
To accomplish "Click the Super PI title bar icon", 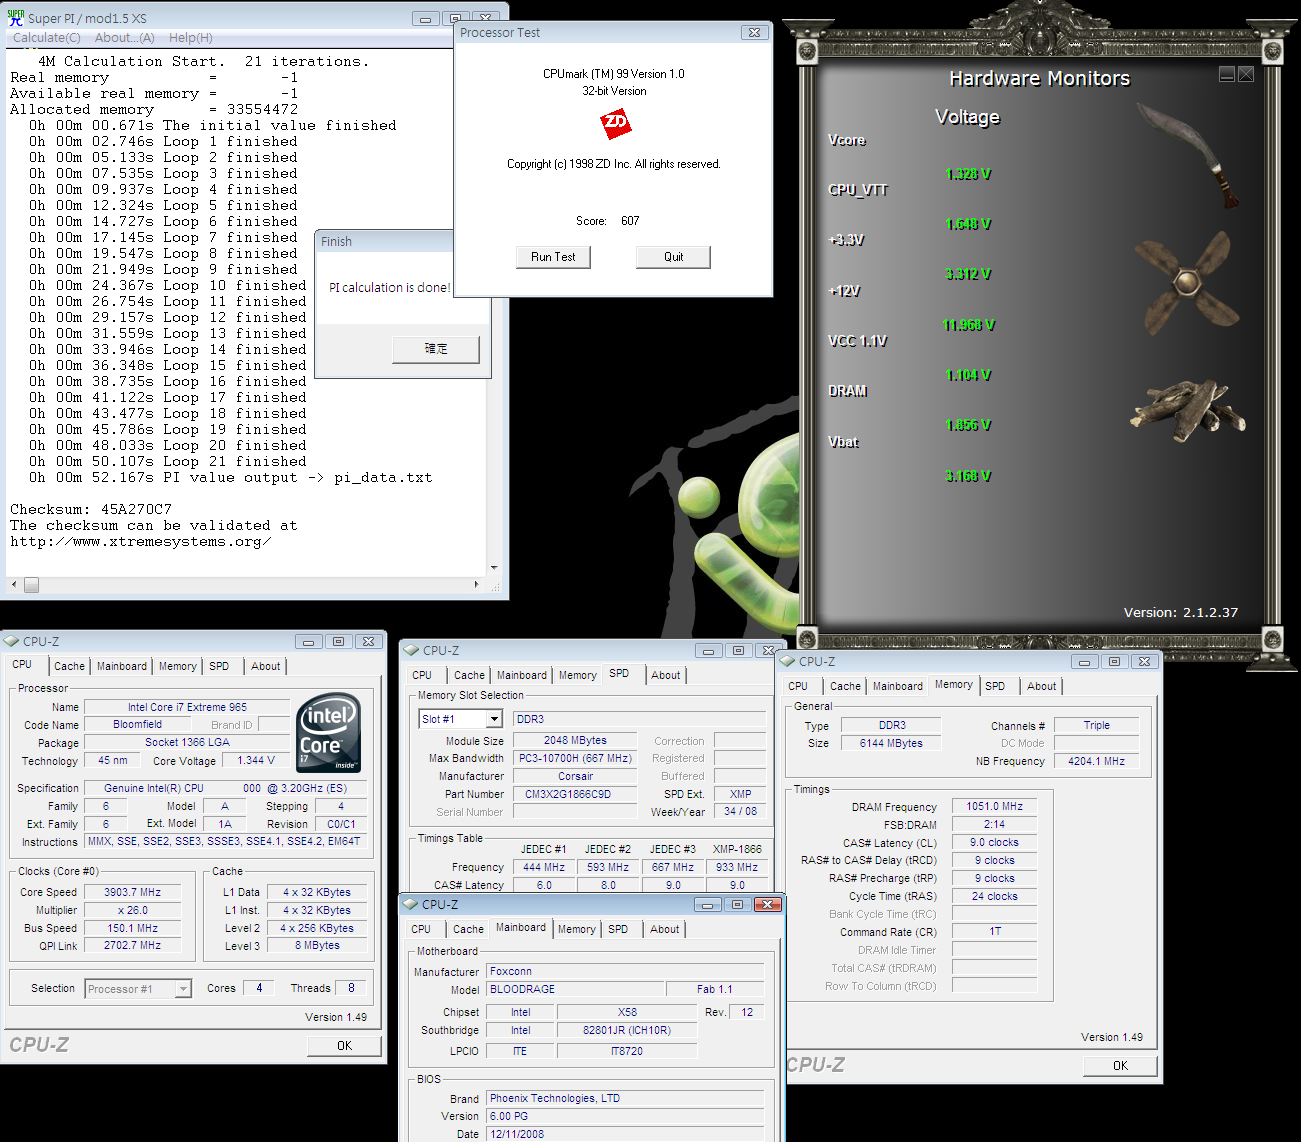I will click(15, 18).
